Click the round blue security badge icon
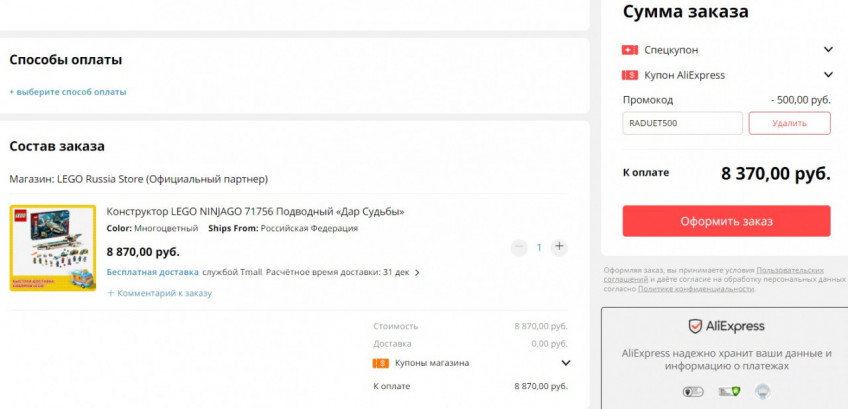This screenshot has height=409, width=848. (x=763, y=391)
